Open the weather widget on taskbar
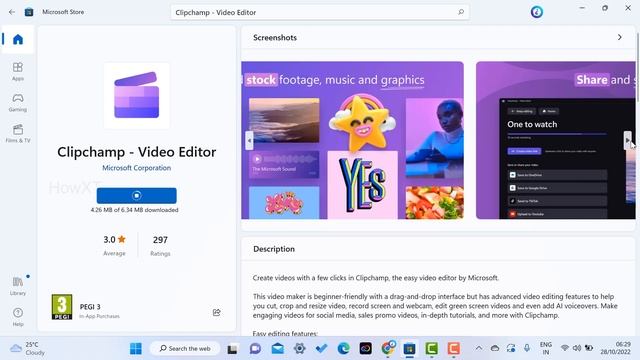The width and height of the screenshot is (640, 360). click(x=27, y=349)
